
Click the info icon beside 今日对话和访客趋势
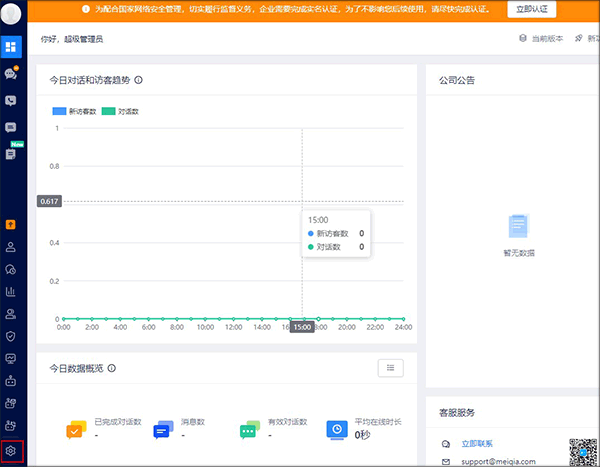point(139,80)
